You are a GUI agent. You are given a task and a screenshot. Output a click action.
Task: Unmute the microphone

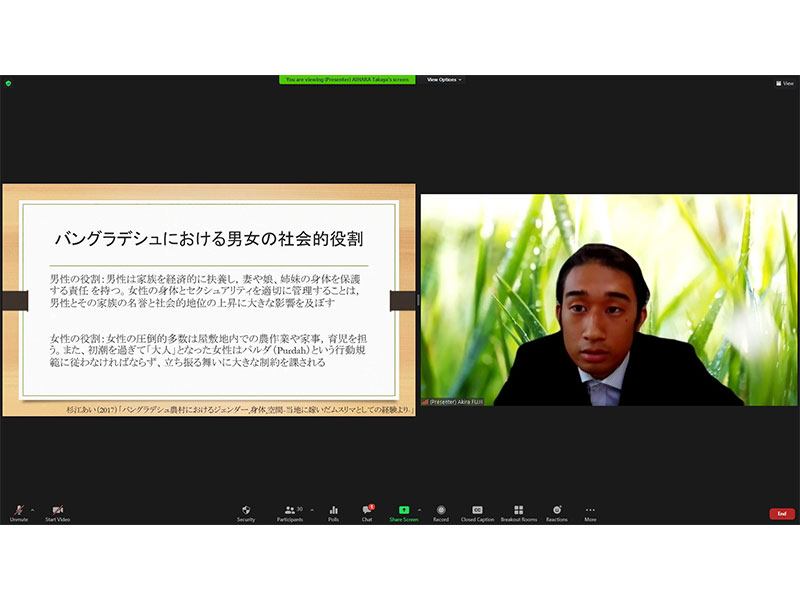pyautogui.click(x=19, y=512)
